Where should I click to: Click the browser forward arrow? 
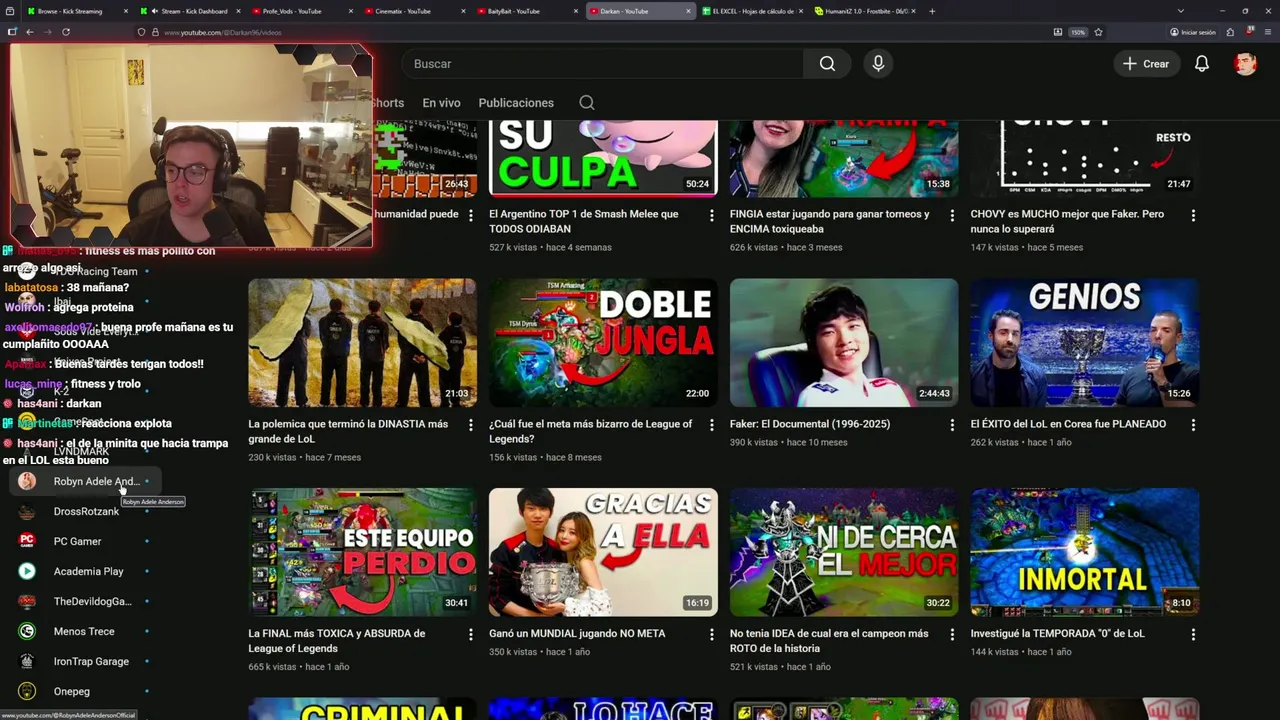(47, 32)
